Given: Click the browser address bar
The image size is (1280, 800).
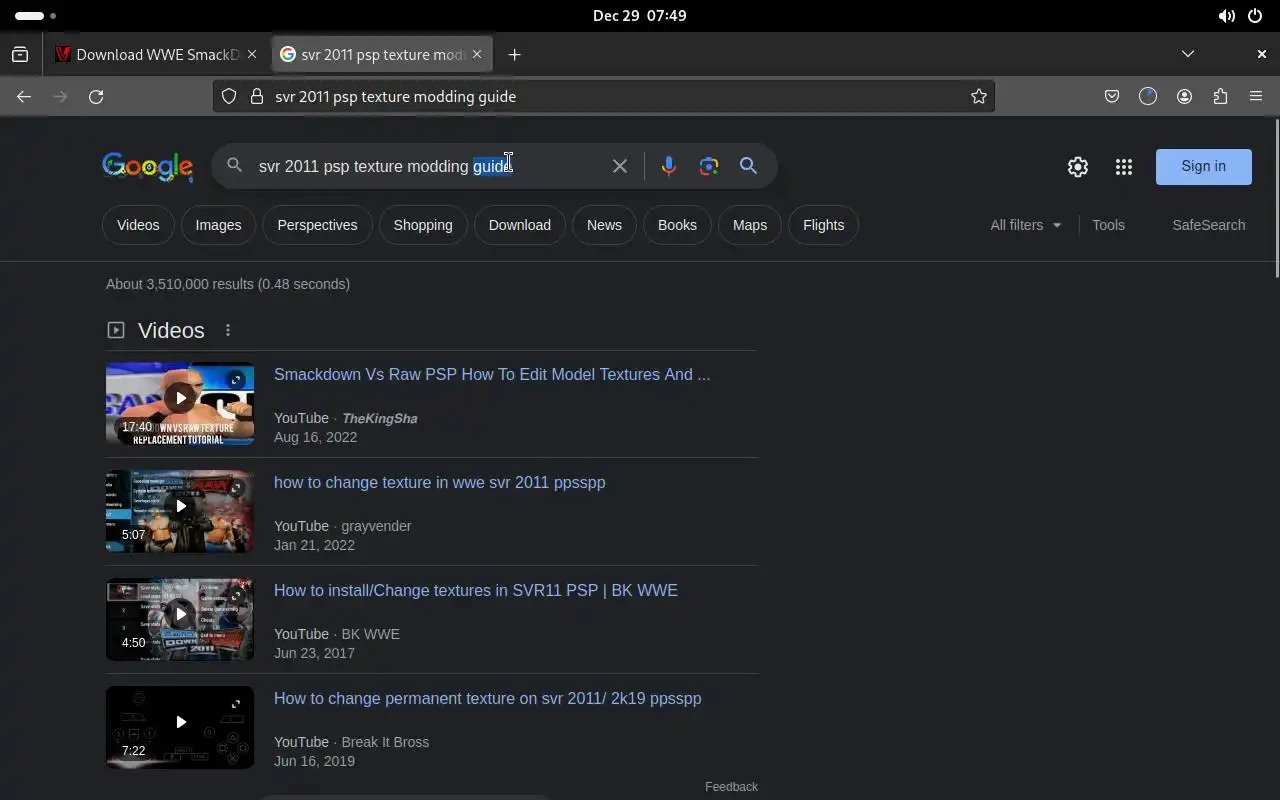Looking at the screenshot, I should point(603,96).
